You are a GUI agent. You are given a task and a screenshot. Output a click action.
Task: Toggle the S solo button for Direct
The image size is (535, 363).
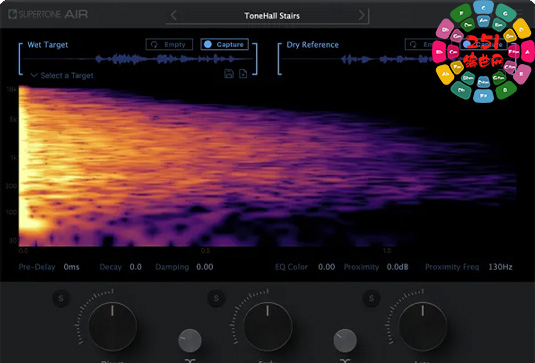pyautogui.click(x=61, y=299)
